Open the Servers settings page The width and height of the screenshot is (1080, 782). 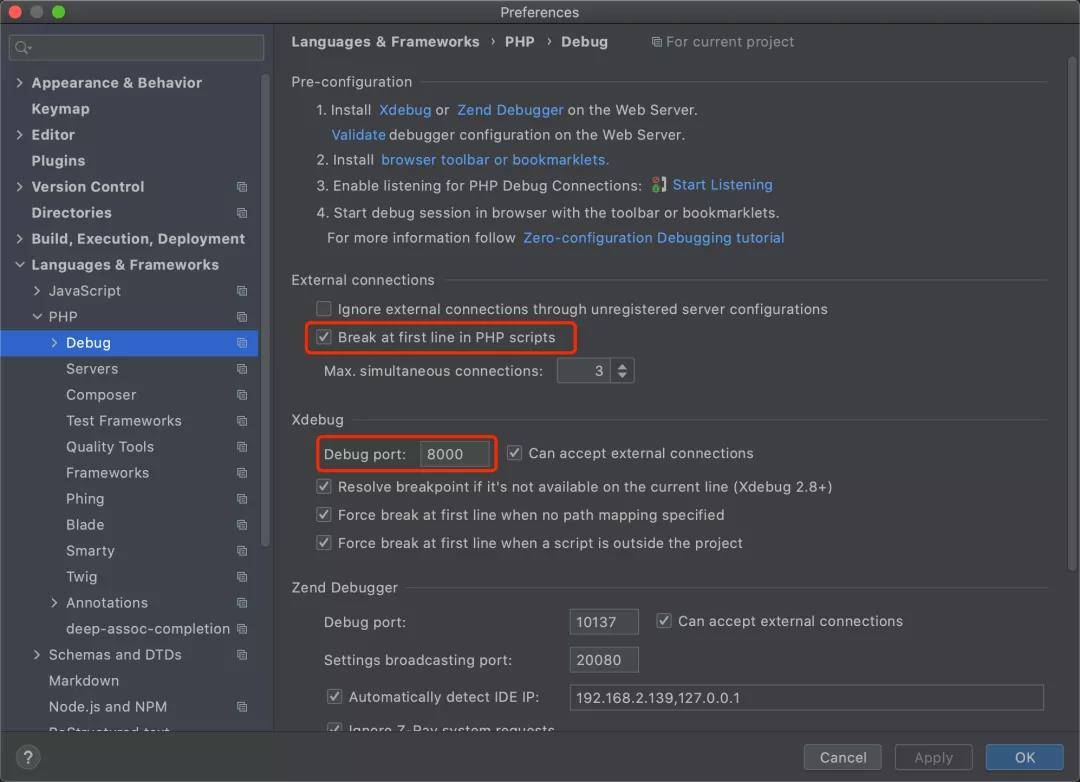[92, 369]
